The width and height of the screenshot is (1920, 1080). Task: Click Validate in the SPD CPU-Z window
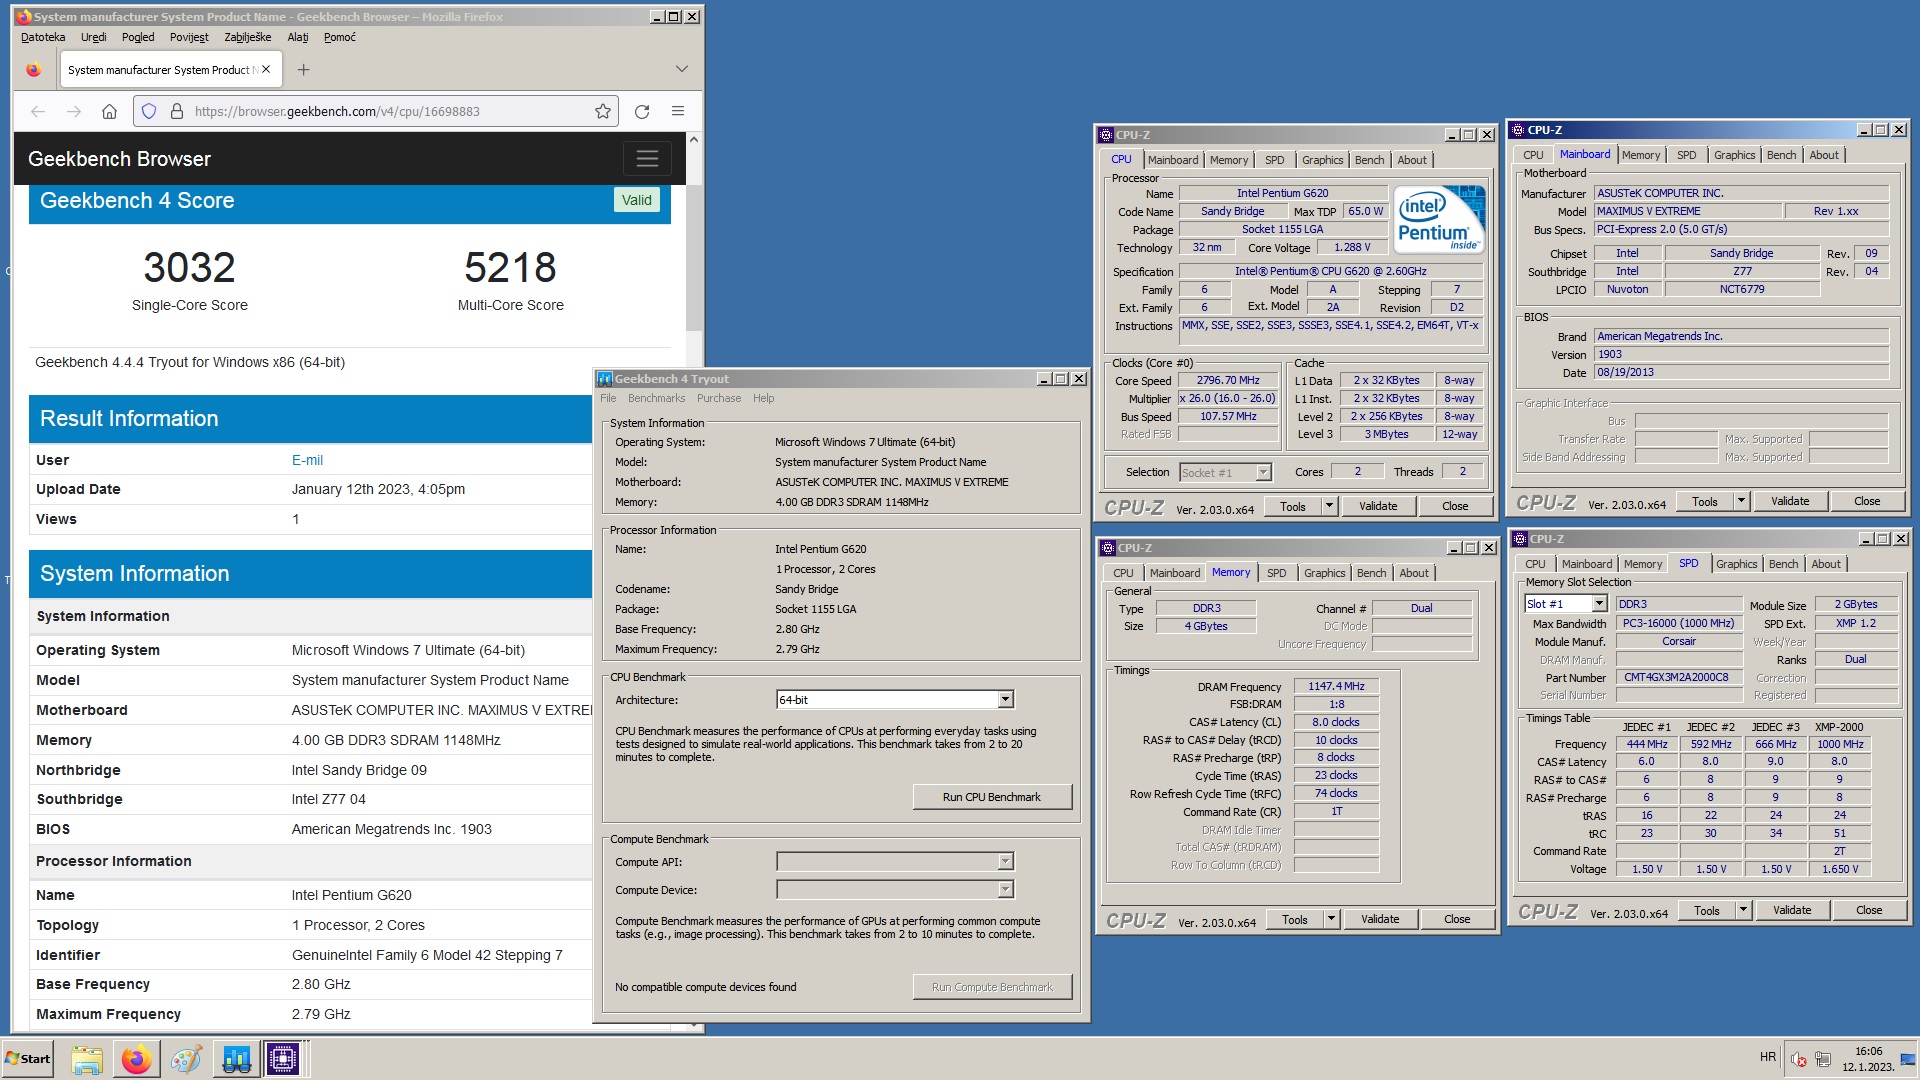1792,911
